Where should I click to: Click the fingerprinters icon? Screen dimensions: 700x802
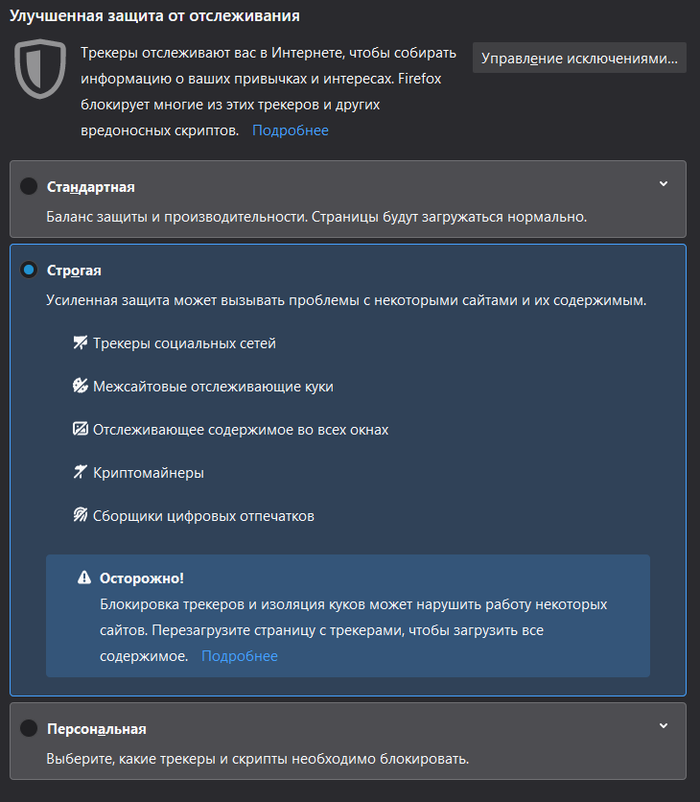[x=80, y=515]
